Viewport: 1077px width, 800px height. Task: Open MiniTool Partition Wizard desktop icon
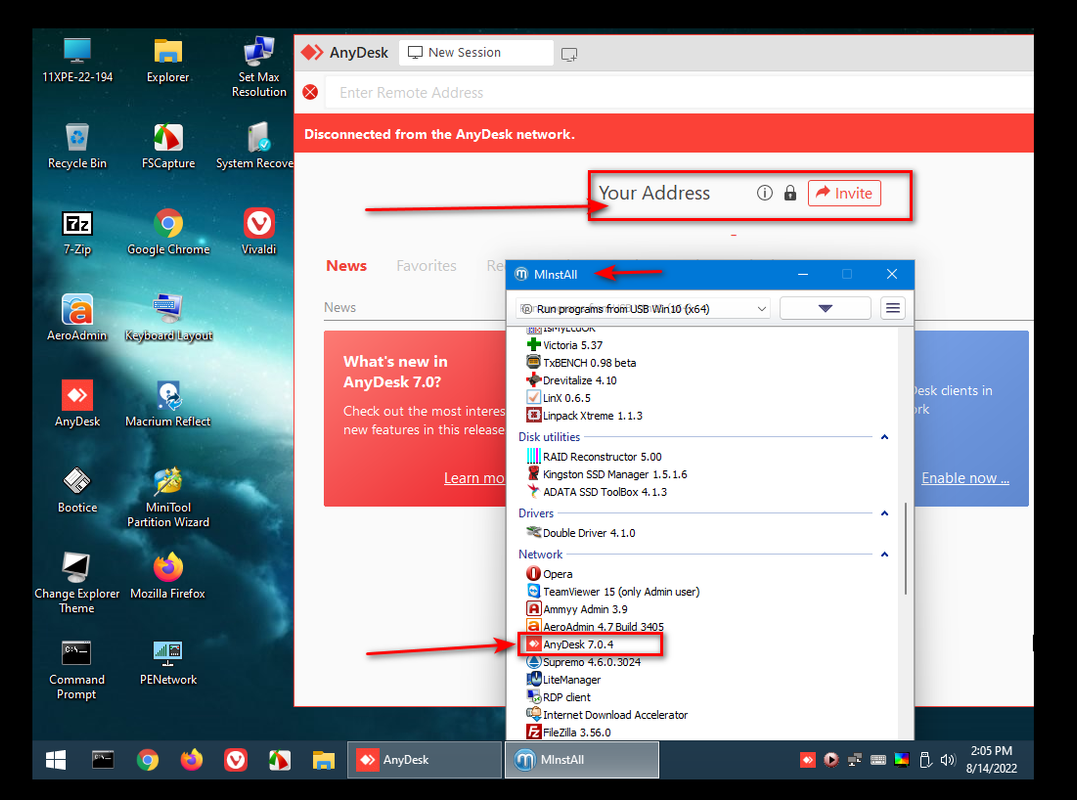click(x=168, y=497)
